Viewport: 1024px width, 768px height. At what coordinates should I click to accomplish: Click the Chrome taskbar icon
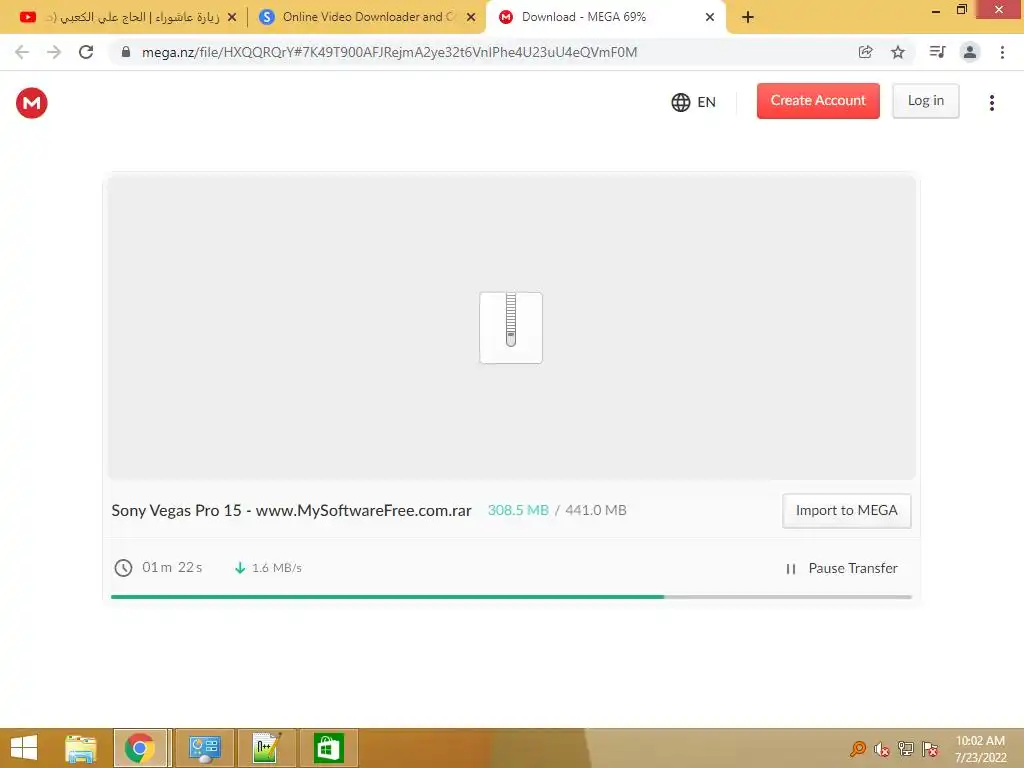click(x=140, y=748)
